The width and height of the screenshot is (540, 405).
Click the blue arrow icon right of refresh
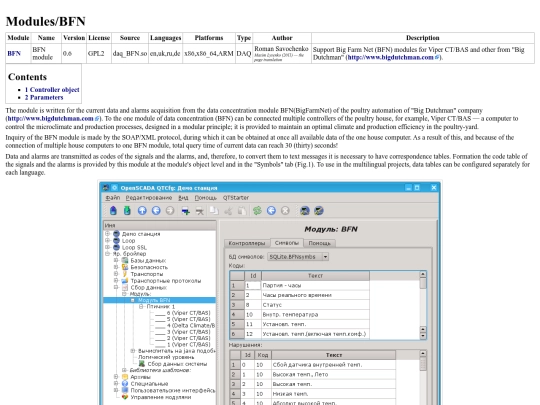pos(271,210)
